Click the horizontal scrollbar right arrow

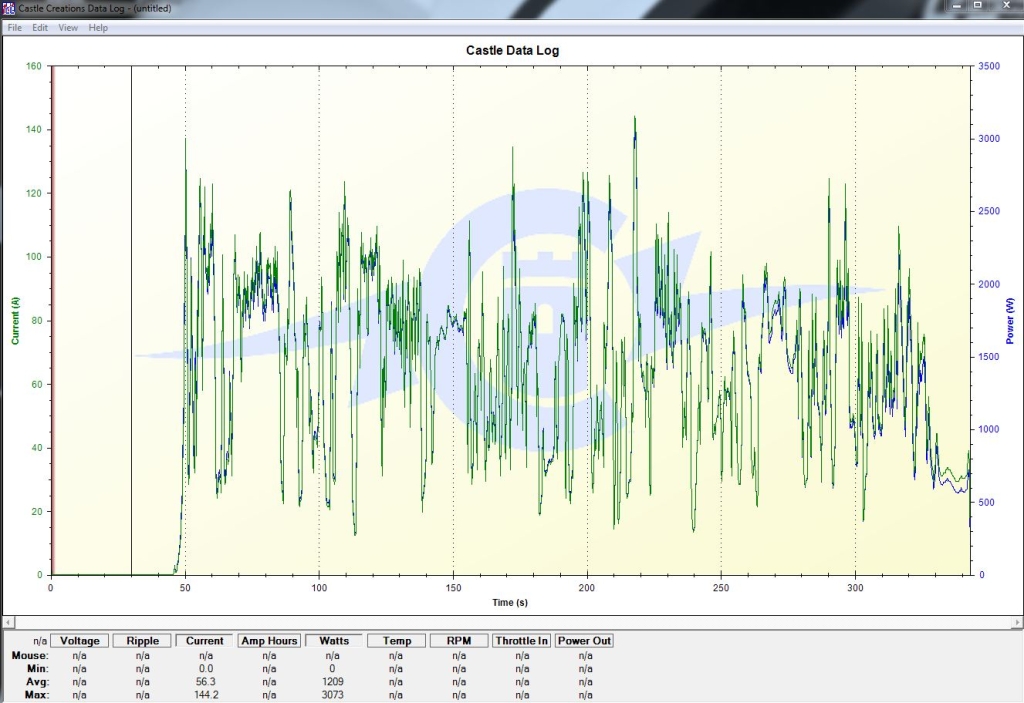[1017, 622]
